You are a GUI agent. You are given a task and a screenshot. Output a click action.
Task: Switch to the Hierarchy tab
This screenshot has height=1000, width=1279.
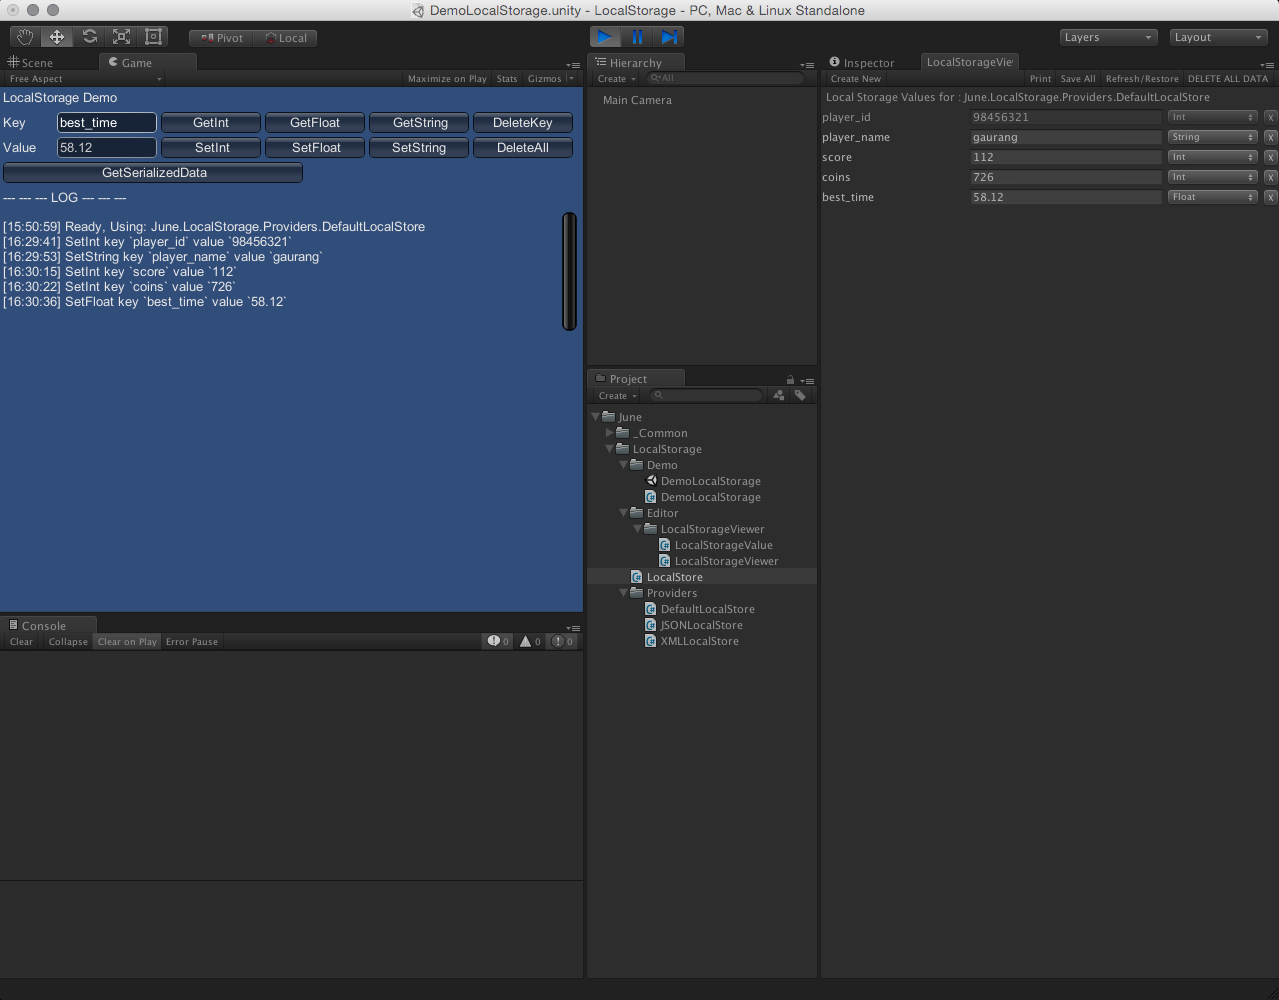635,62
